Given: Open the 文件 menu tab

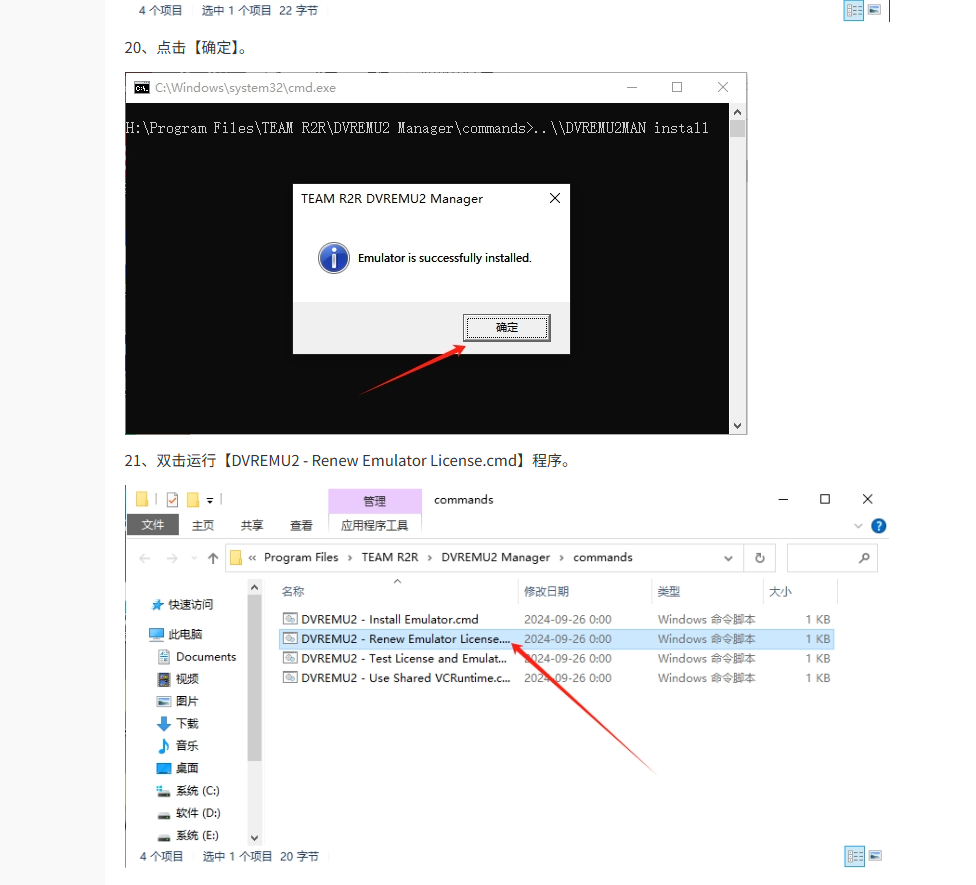Looking at the screenshot, I should (152, 525).
